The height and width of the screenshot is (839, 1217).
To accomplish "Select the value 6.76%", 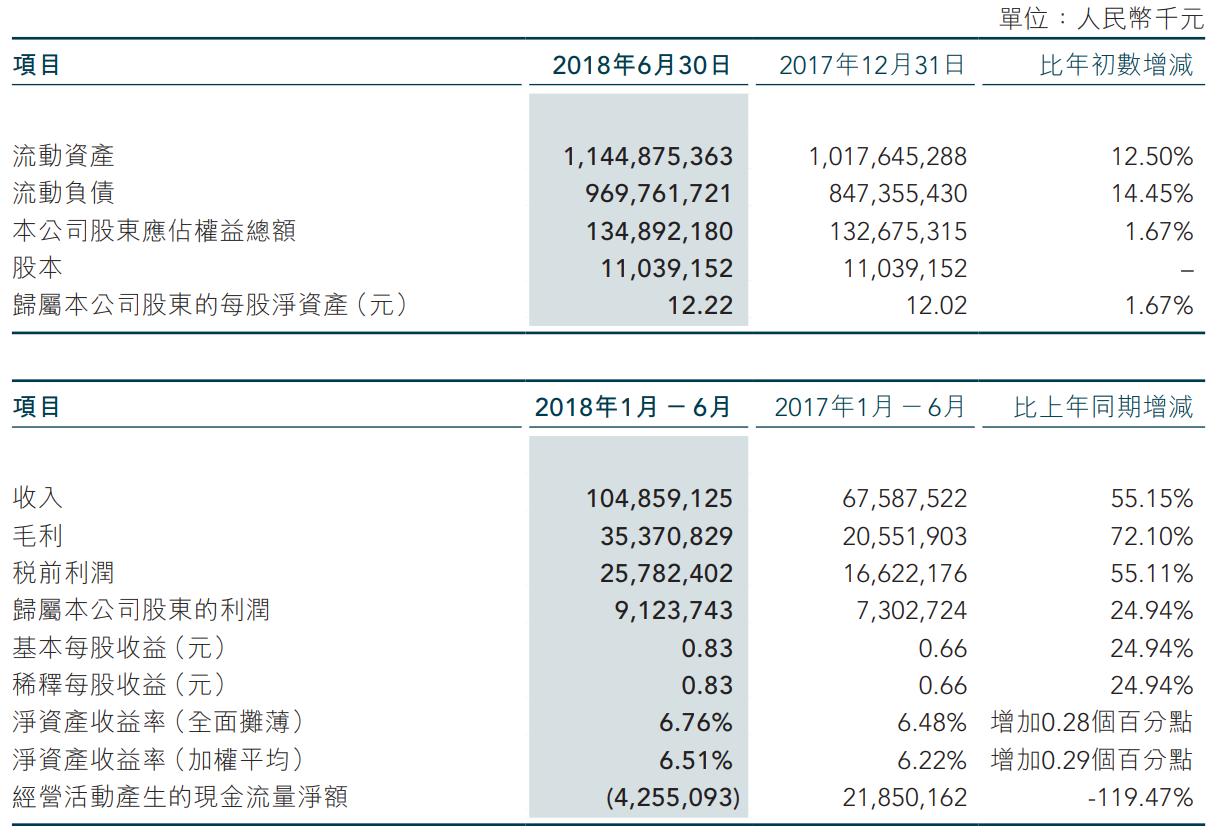I will coord(695,723).
